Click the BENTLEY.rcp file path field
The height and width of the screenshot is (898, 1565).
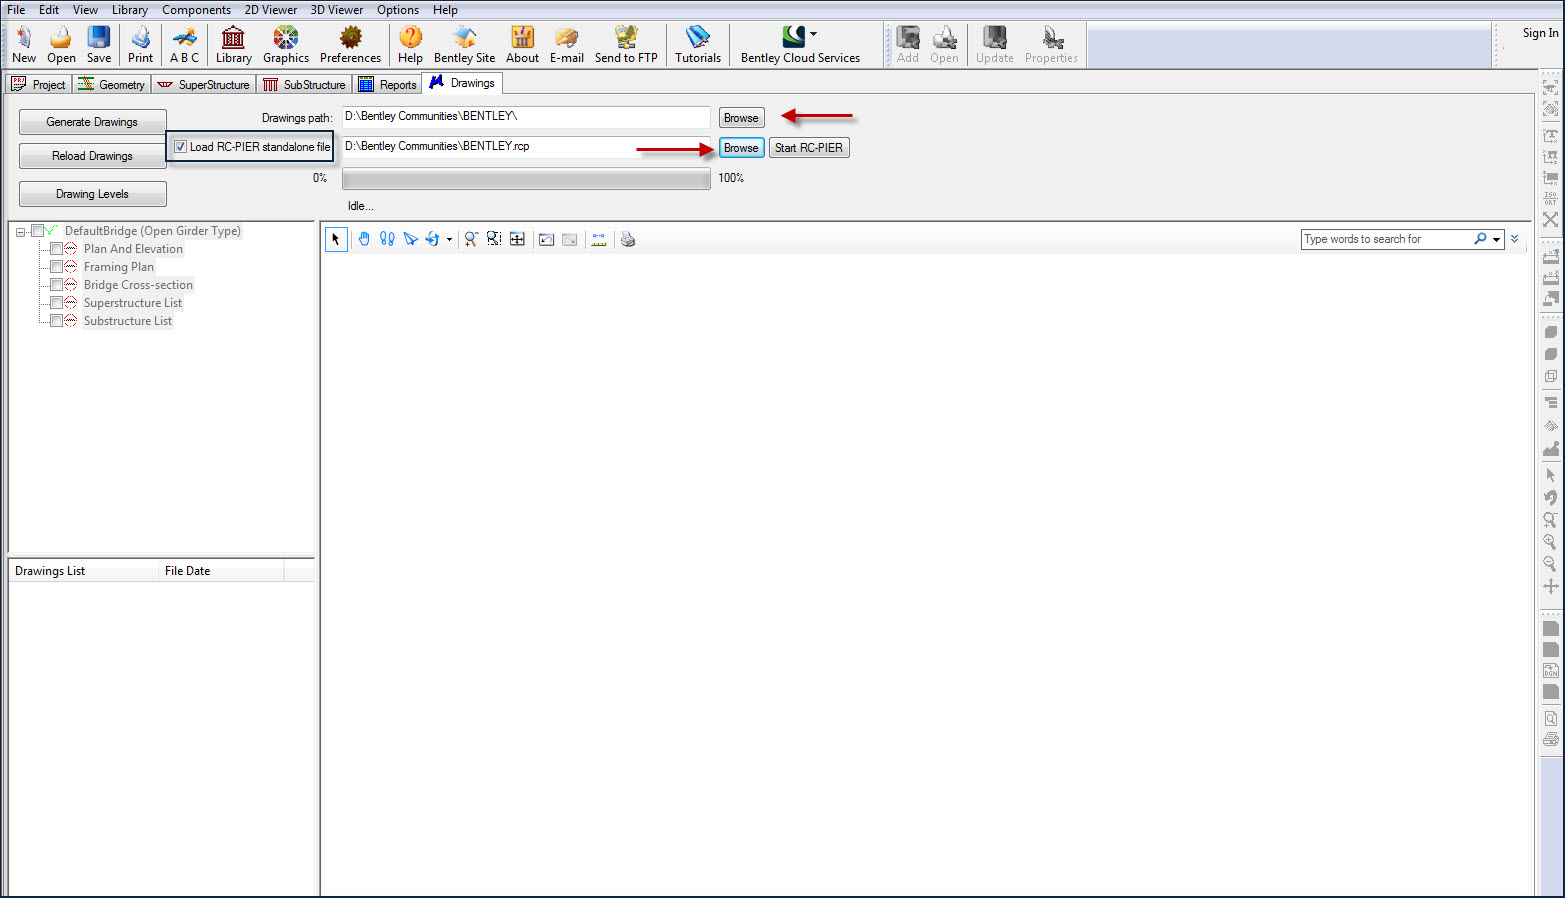coord(526,147)
